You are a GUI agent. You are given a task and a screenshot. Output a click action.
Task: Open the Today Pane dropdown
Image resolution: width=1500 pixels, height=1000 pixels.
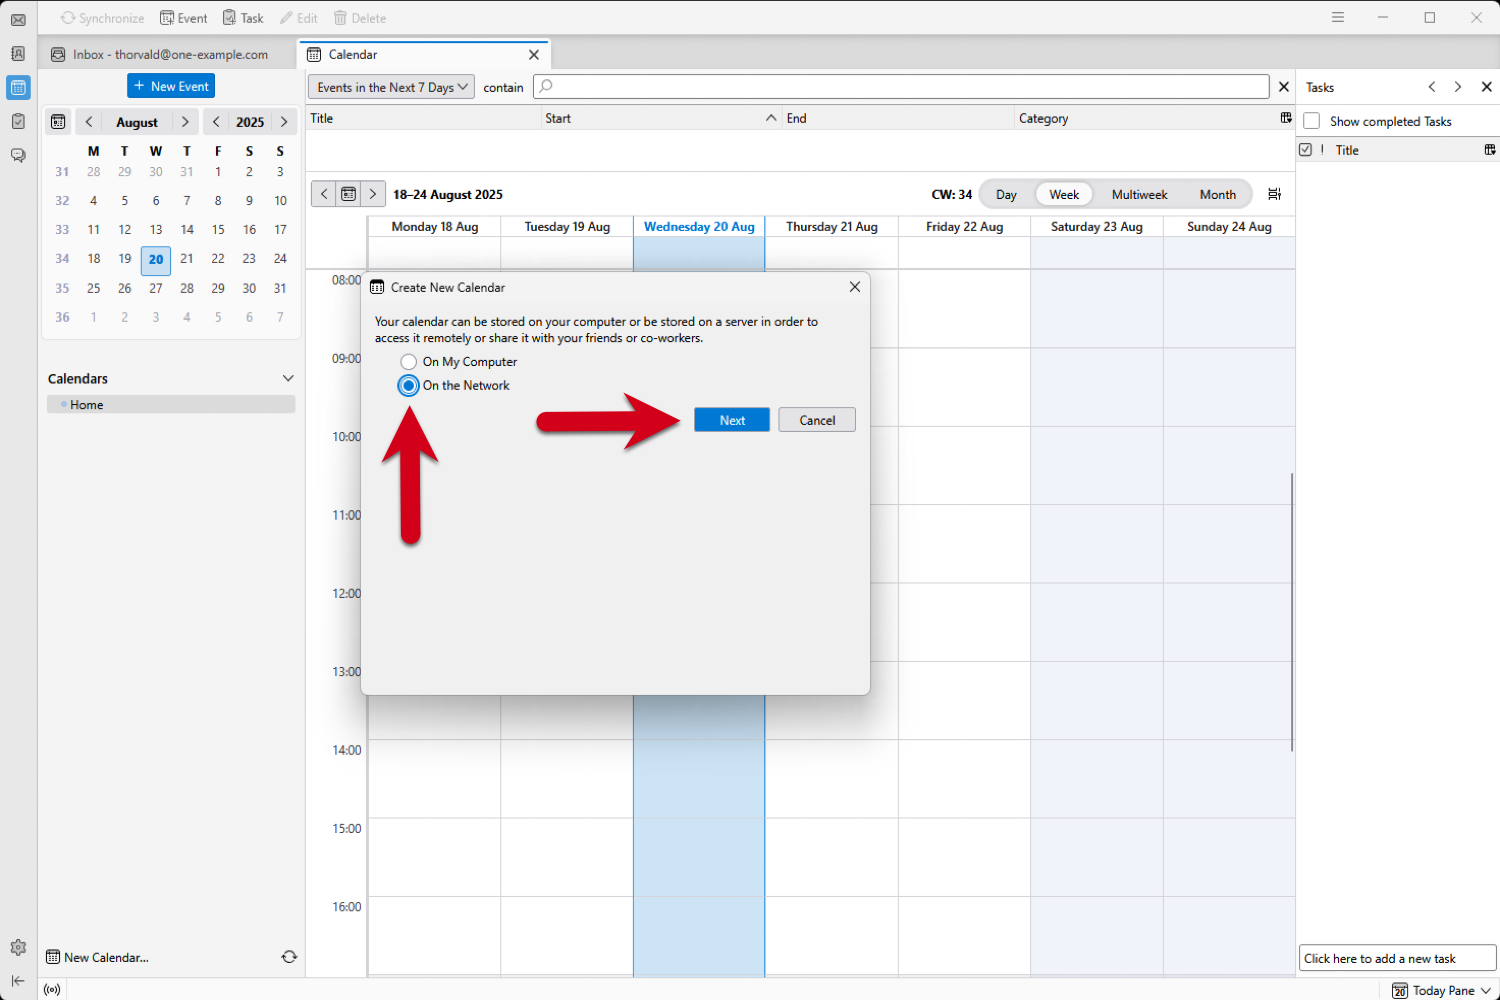(1441, 990)
